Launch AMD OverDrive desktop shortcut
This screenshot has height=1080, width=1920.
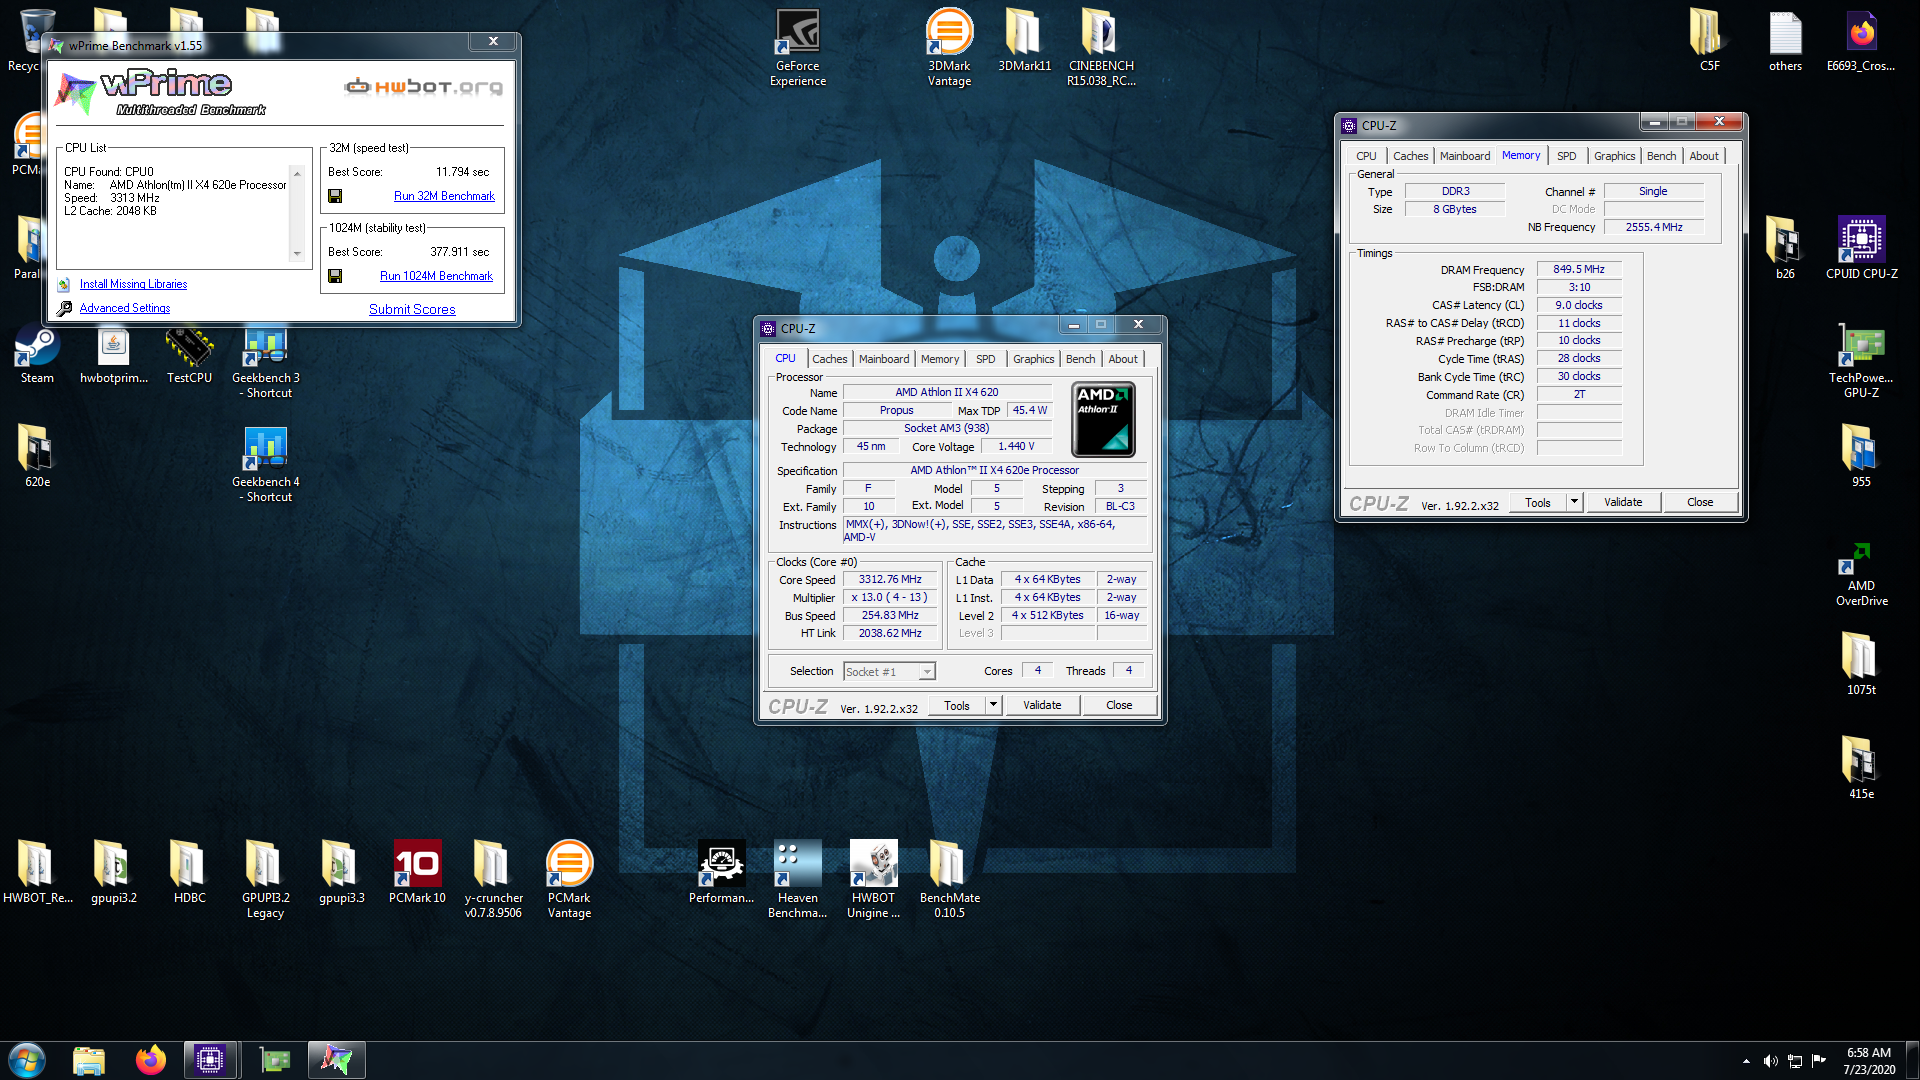coord(1861,574)
